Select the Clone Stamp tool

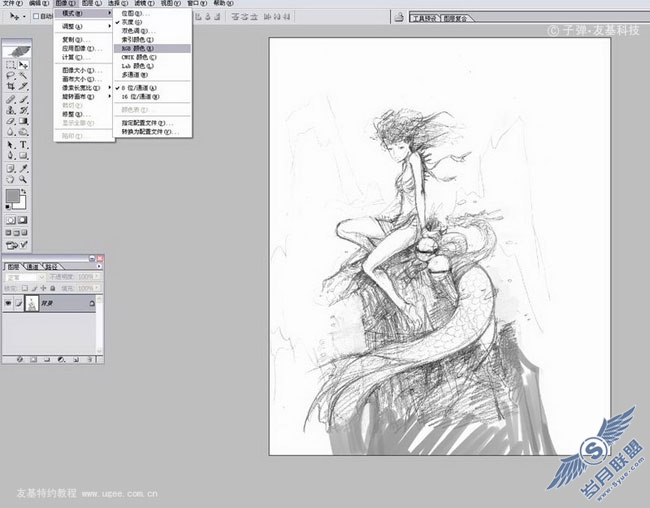pos(11,110)
